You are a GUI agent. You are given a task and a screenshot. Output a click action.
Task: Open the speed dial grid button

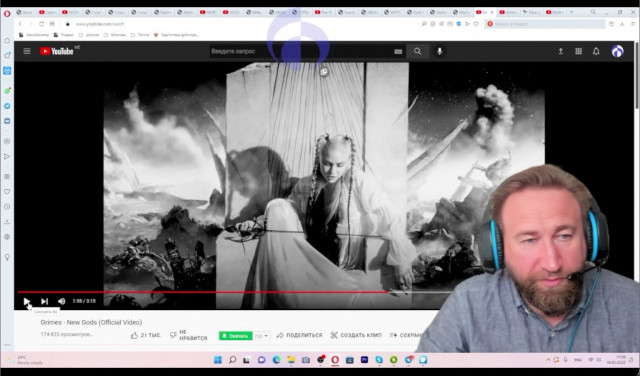click(x=52, y=24)
